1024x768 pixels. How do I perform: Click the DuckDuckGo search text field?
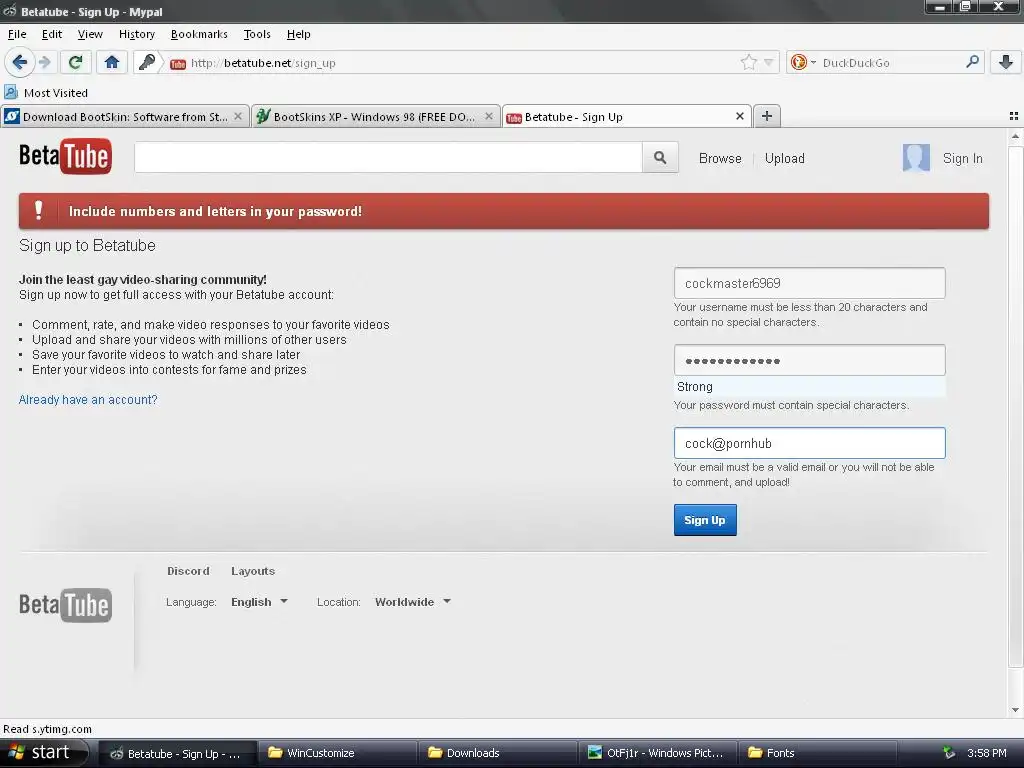coord(889,63)
